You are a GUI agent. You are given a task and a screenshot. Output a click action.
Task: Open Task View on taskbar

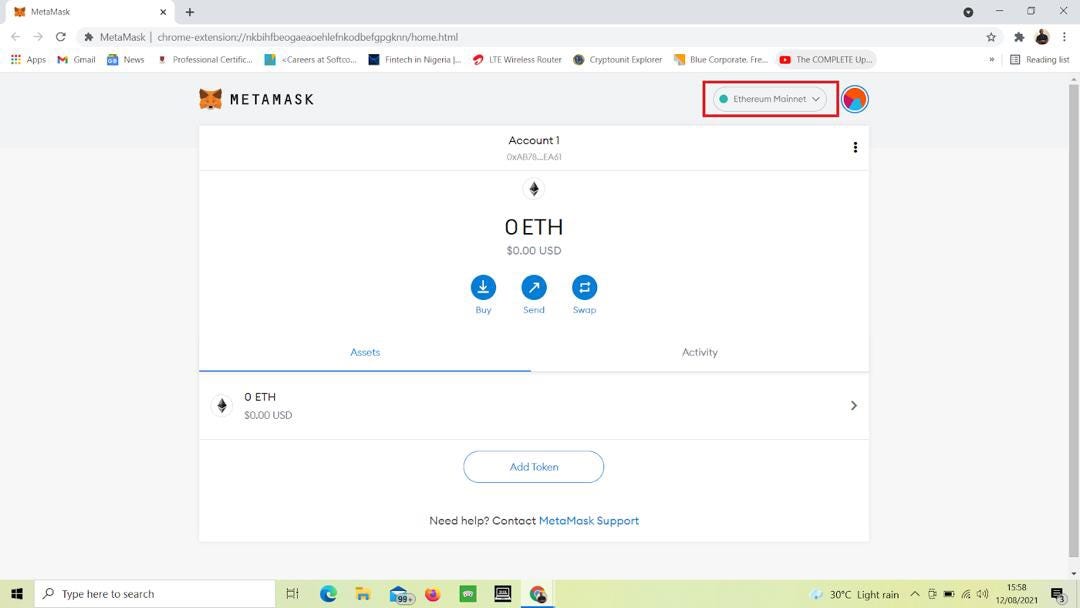(293, 594)
